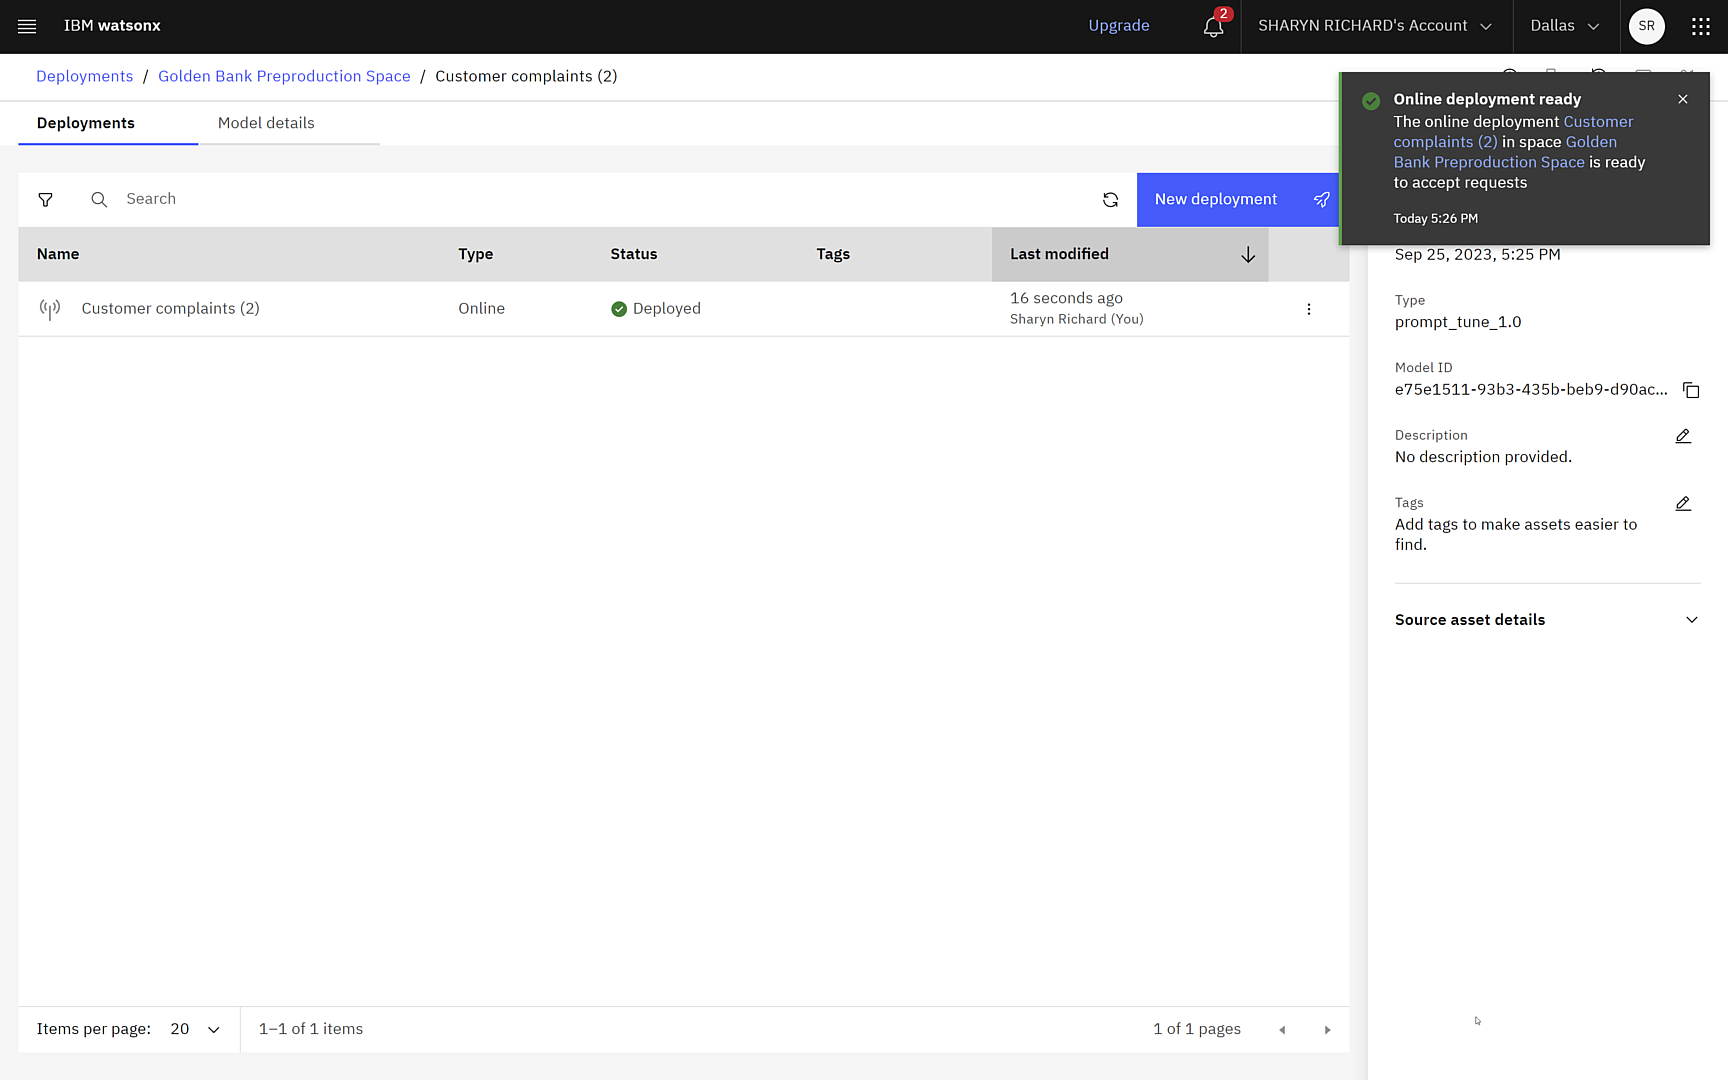Open the app switcher grid icon

coord(1700,26)
